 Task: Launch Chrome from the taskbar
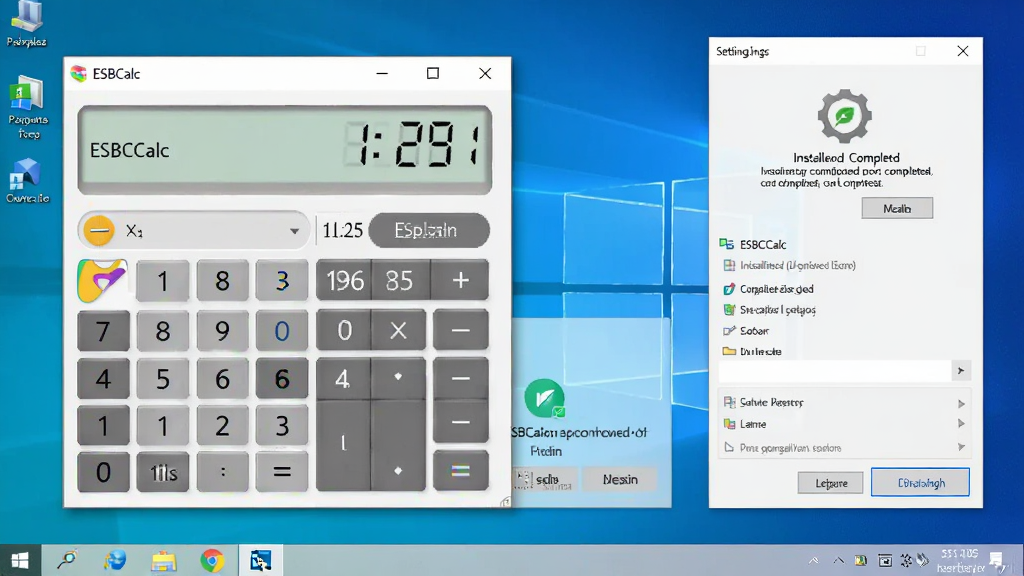point(212,560)
